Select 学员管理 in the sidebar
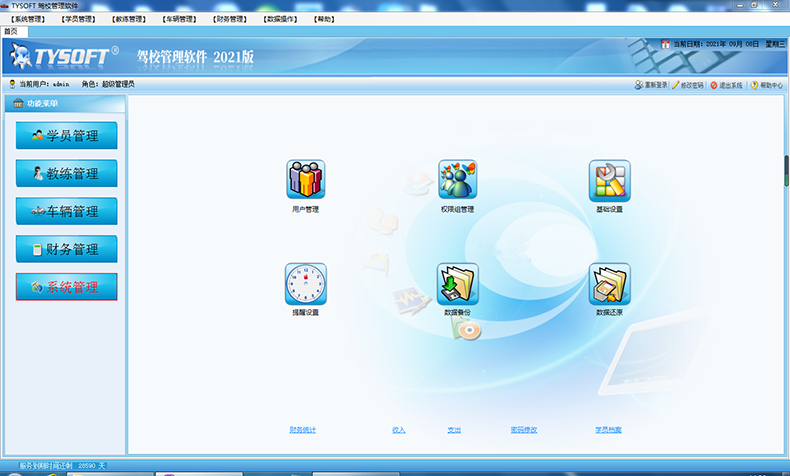The image size is (790, 476). [x=66, y=135]
